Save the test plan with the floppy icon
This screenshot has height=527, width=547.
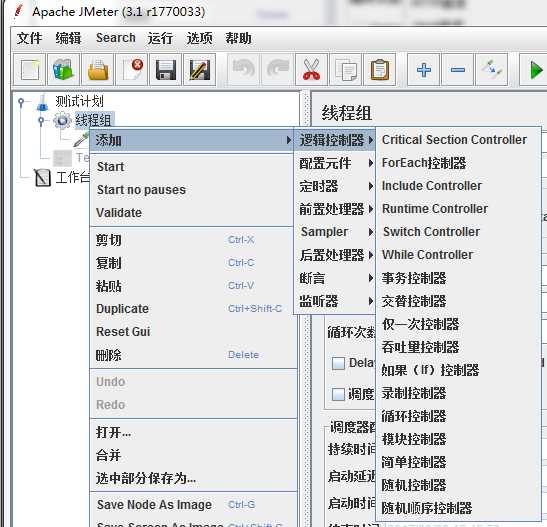click(166, 69)
